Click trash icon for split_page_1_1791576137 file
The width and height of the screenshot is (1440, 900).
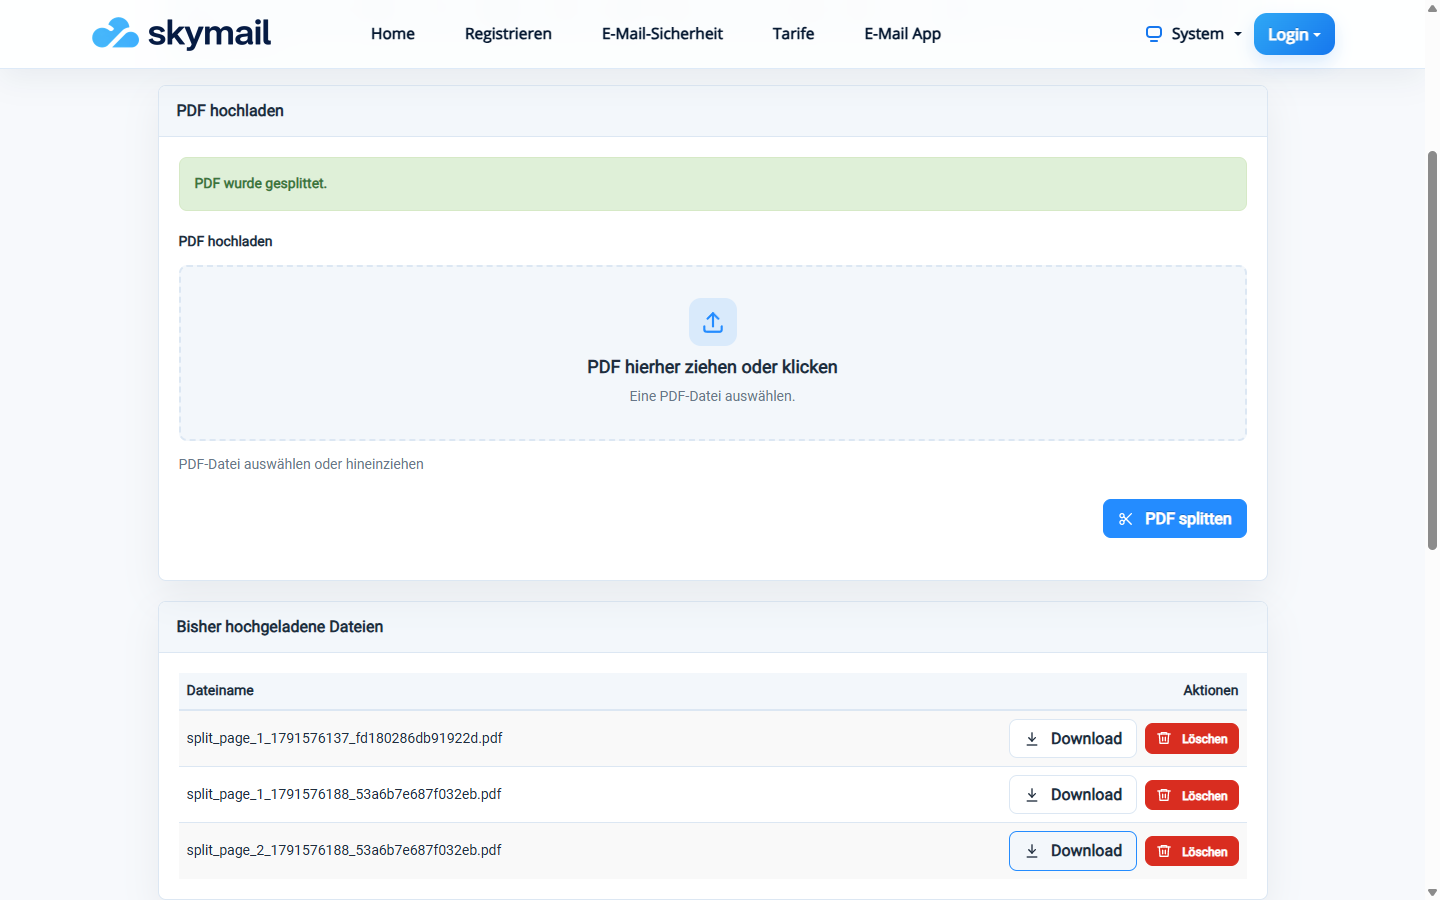pyautogui.click(x=1164, y=739)
